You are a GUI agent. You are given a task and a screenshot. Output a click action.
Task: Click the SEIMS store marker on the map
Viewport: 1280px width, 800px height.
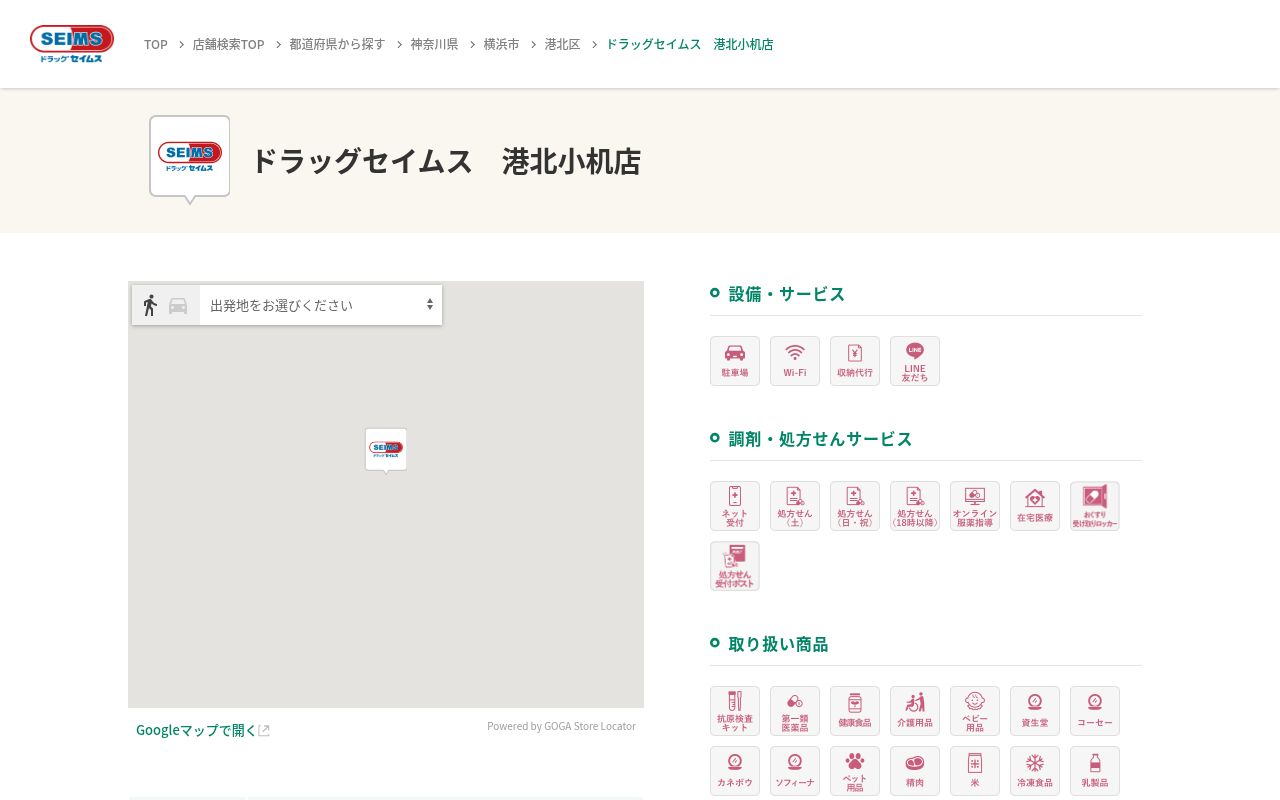coord(386,450)
